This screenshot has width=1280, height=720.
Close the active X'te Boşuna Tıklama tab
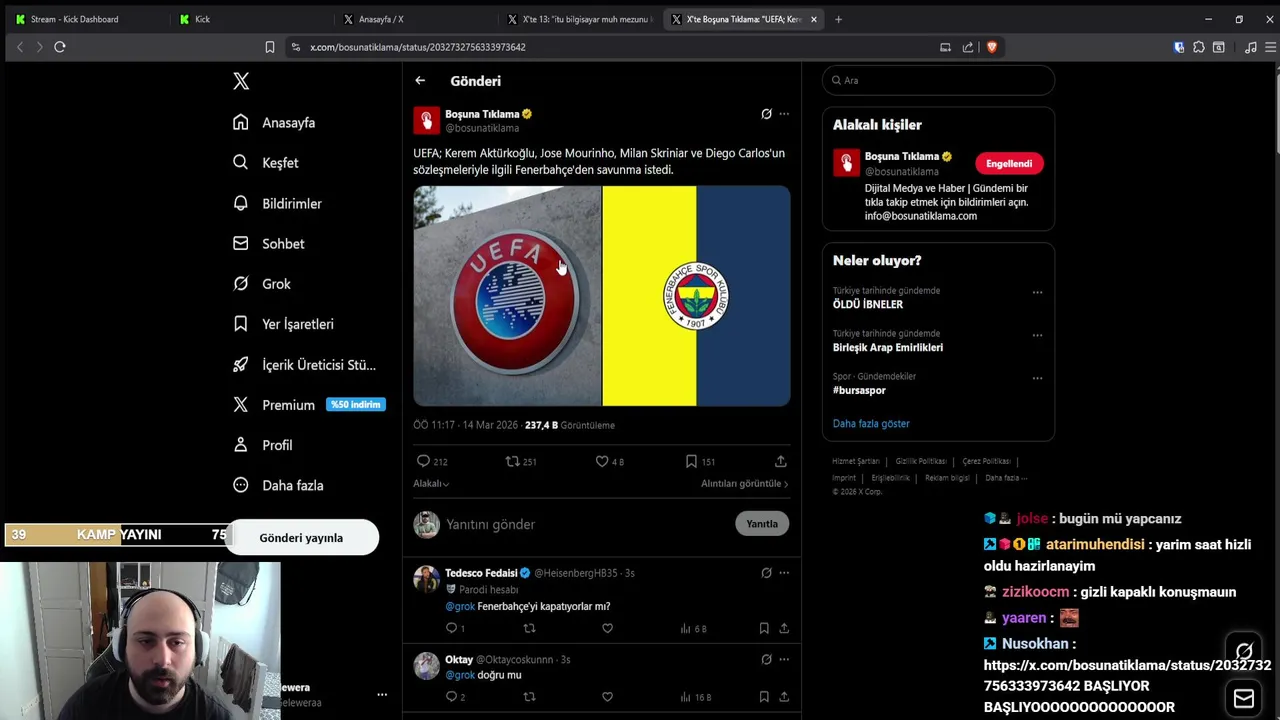click(x=814, y=19)
